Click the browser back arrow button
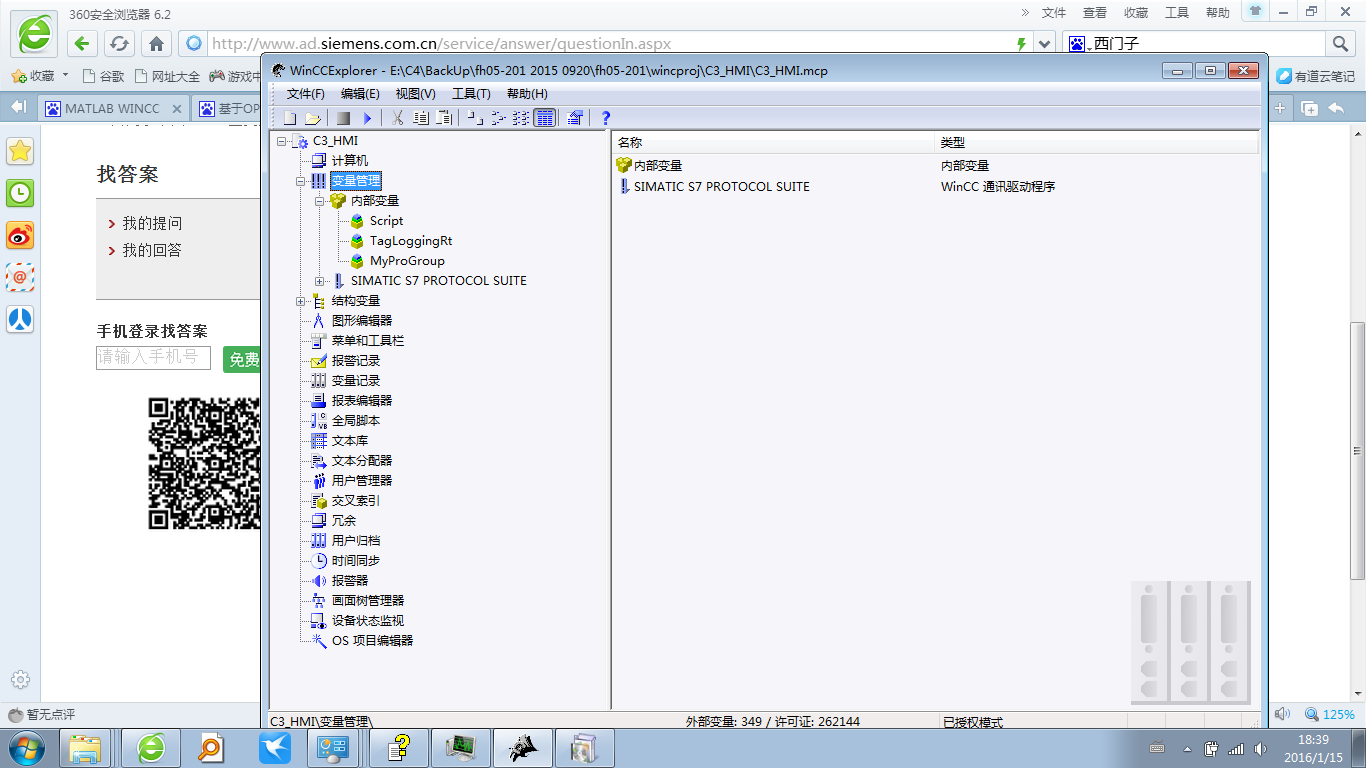 (83, 44)
